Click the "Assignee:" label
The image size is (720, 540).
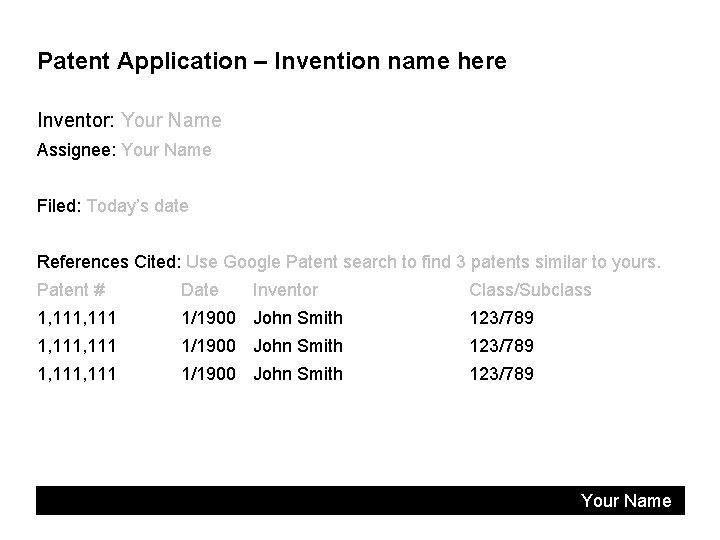pyautogui.click(x=77, y=151)
